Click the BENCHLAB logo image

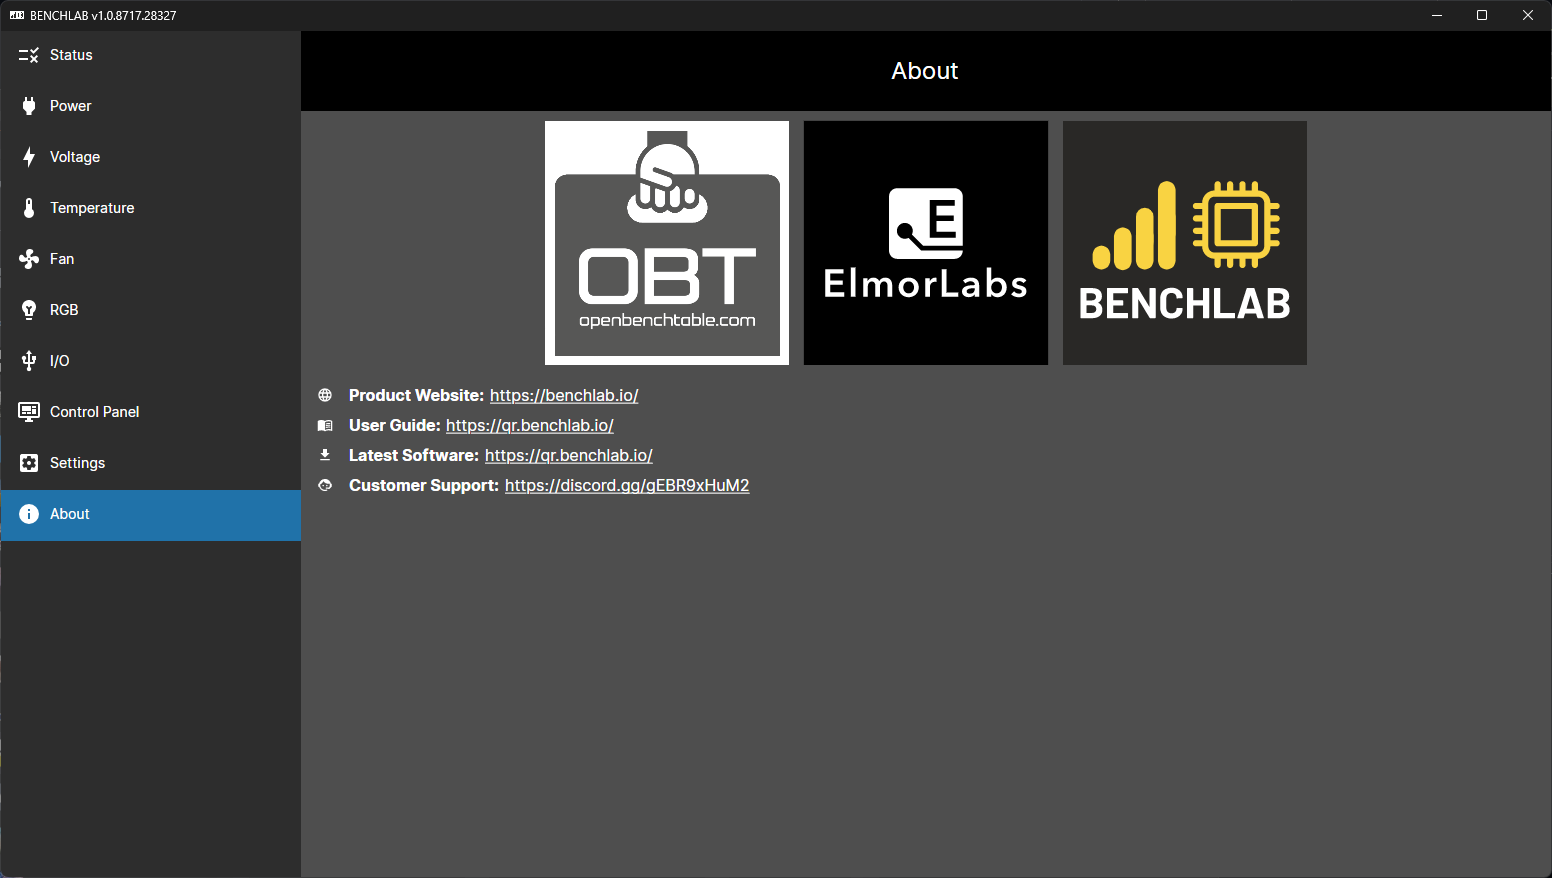pos(1185,243)
